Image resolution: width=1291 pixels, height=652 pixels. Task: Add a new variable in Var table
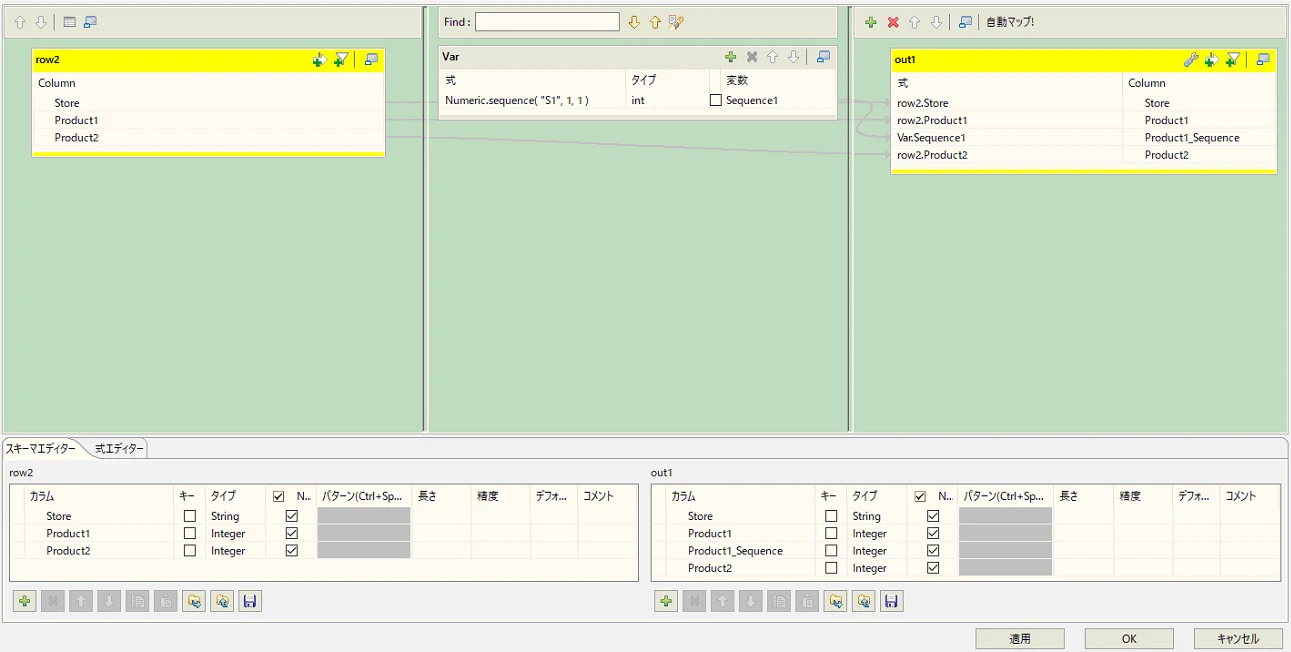pos(731,57)
